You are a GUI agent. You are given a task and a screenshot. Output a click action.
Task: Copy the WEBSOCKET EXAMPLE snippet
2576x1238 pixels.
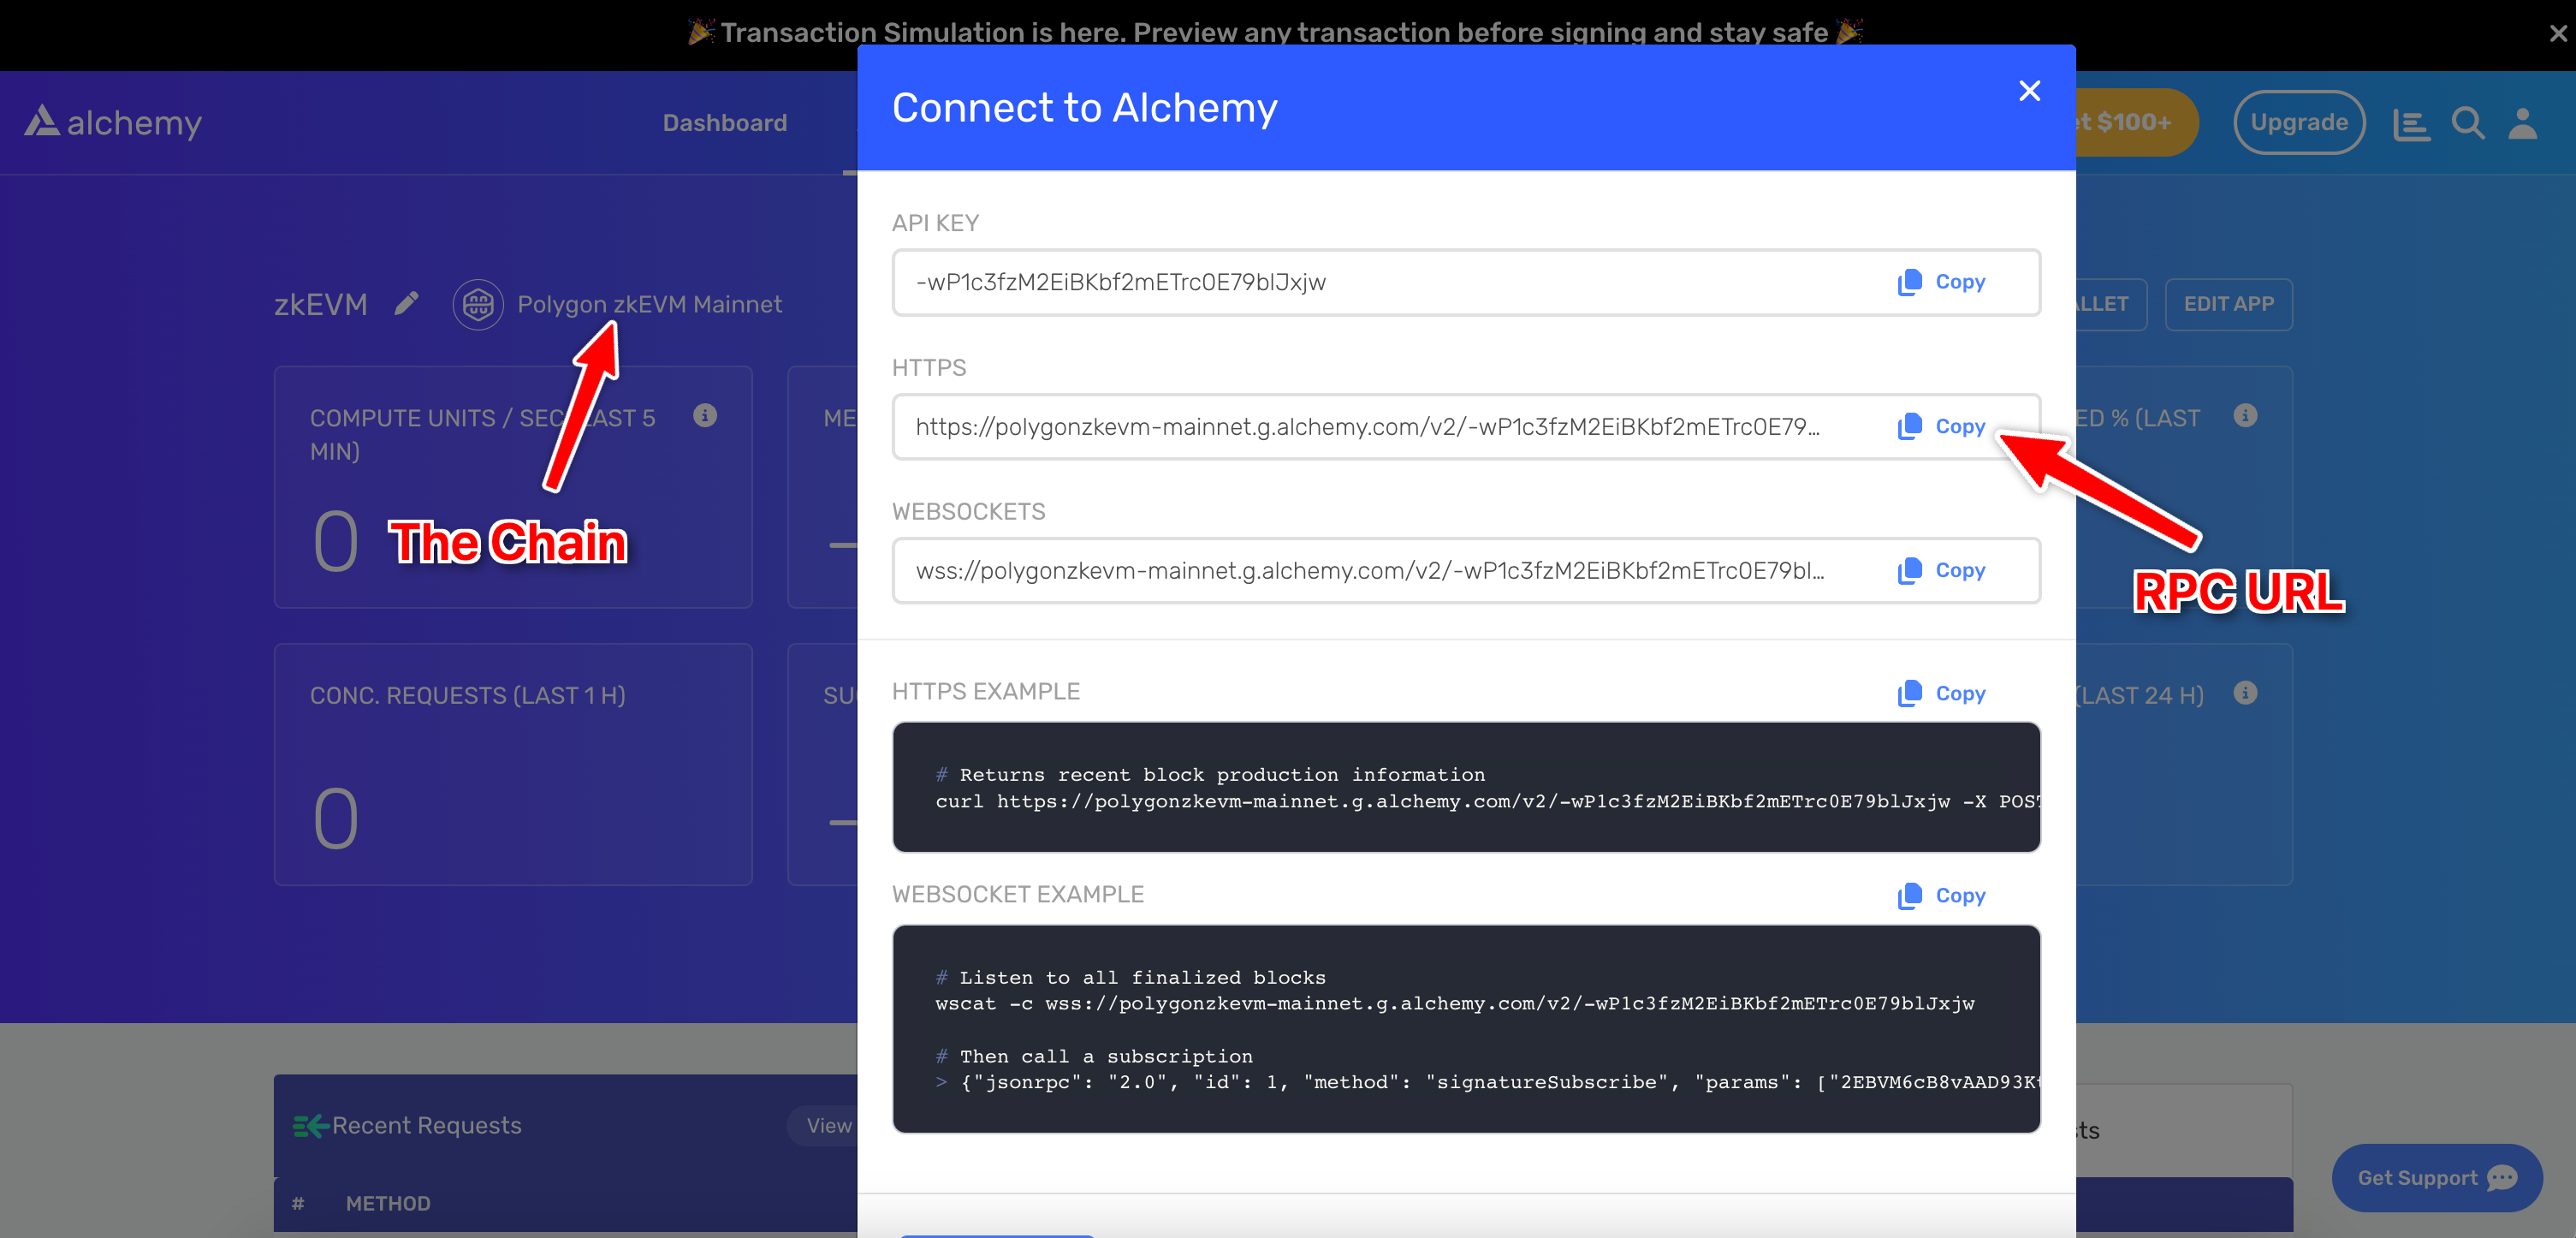click(x=1942, y=895)
